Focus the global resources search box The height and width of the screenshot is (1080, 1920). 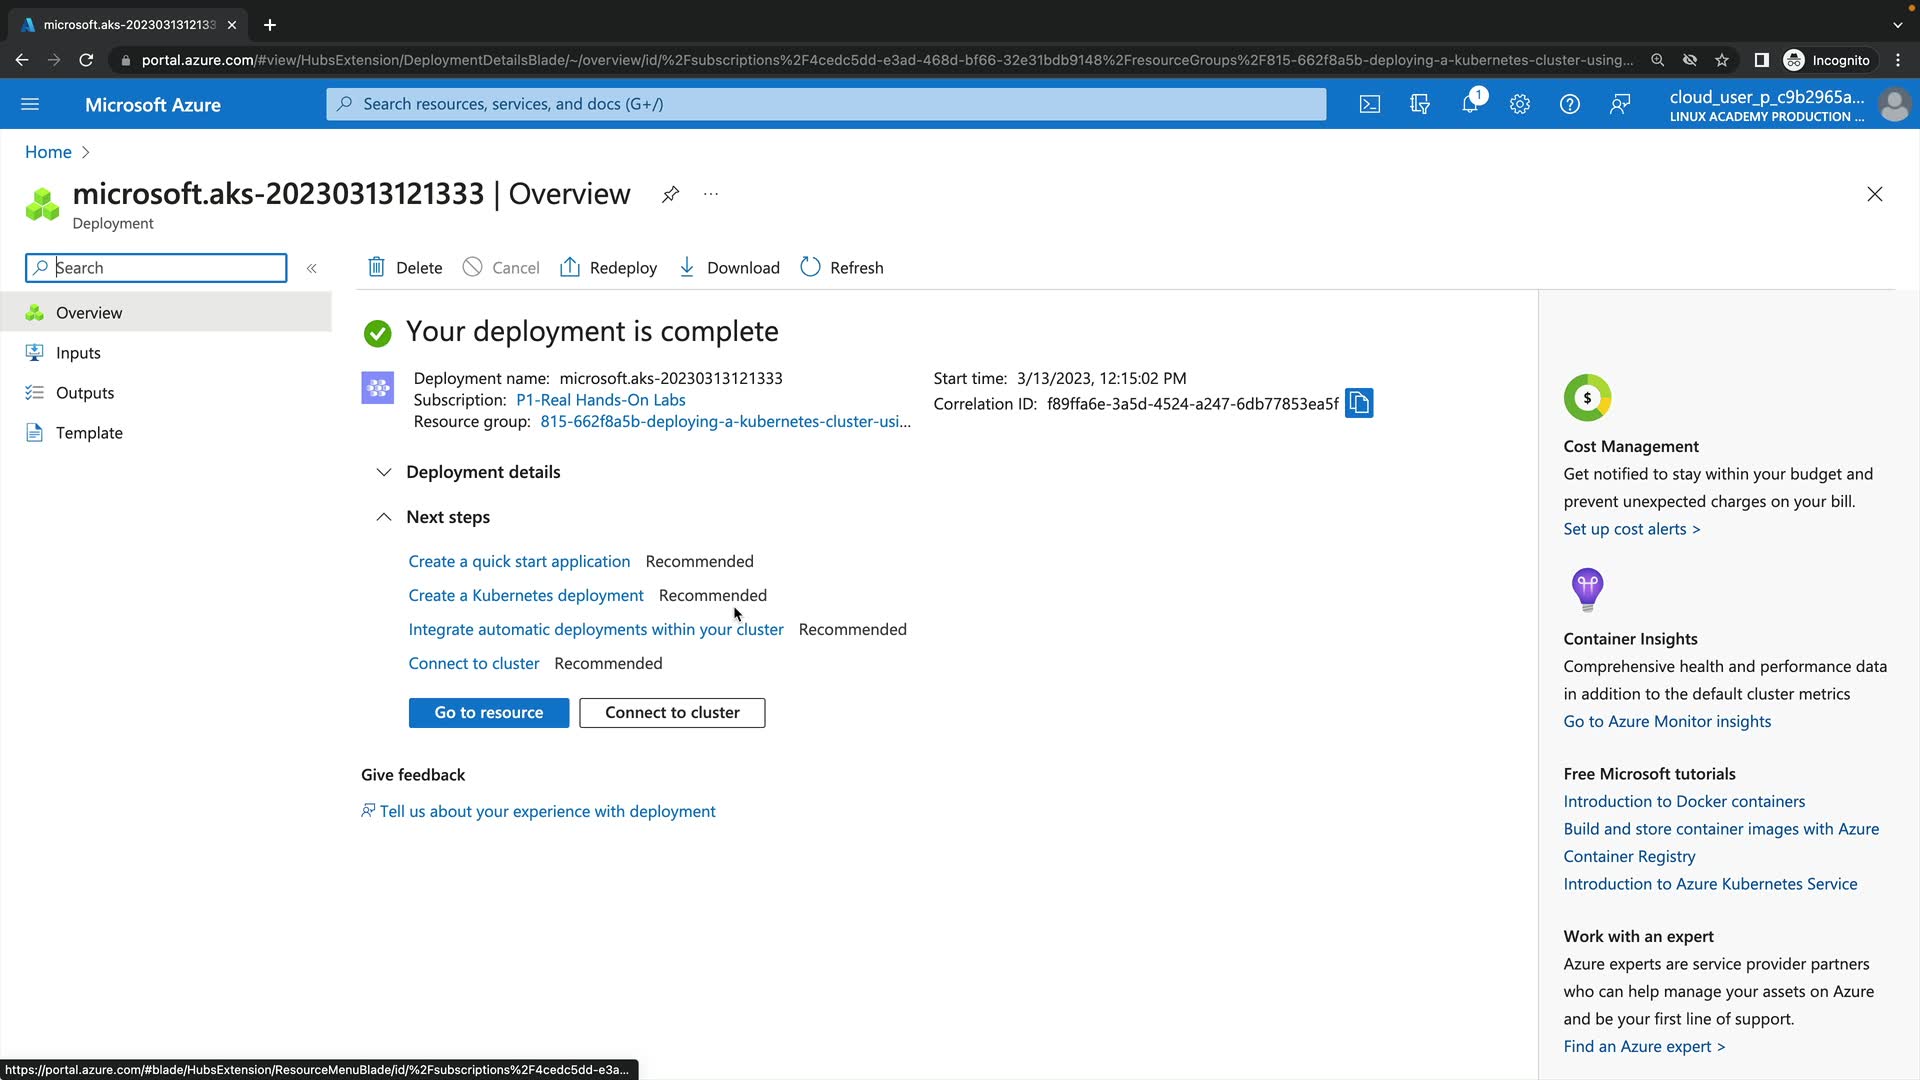click(x=826, y=104)
